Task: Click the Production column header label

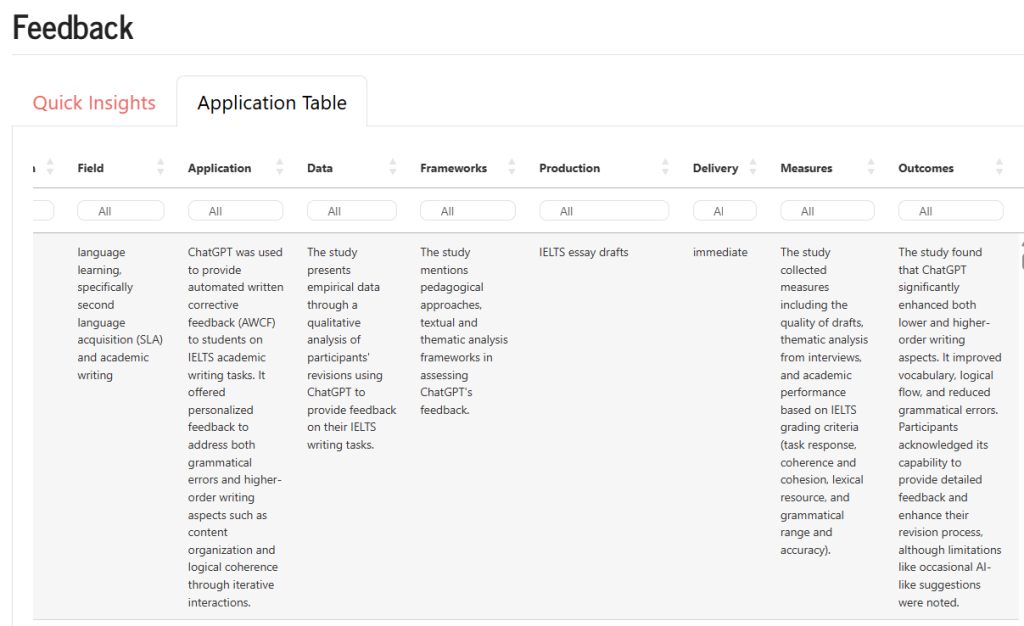Action: [x=569, y=168]
